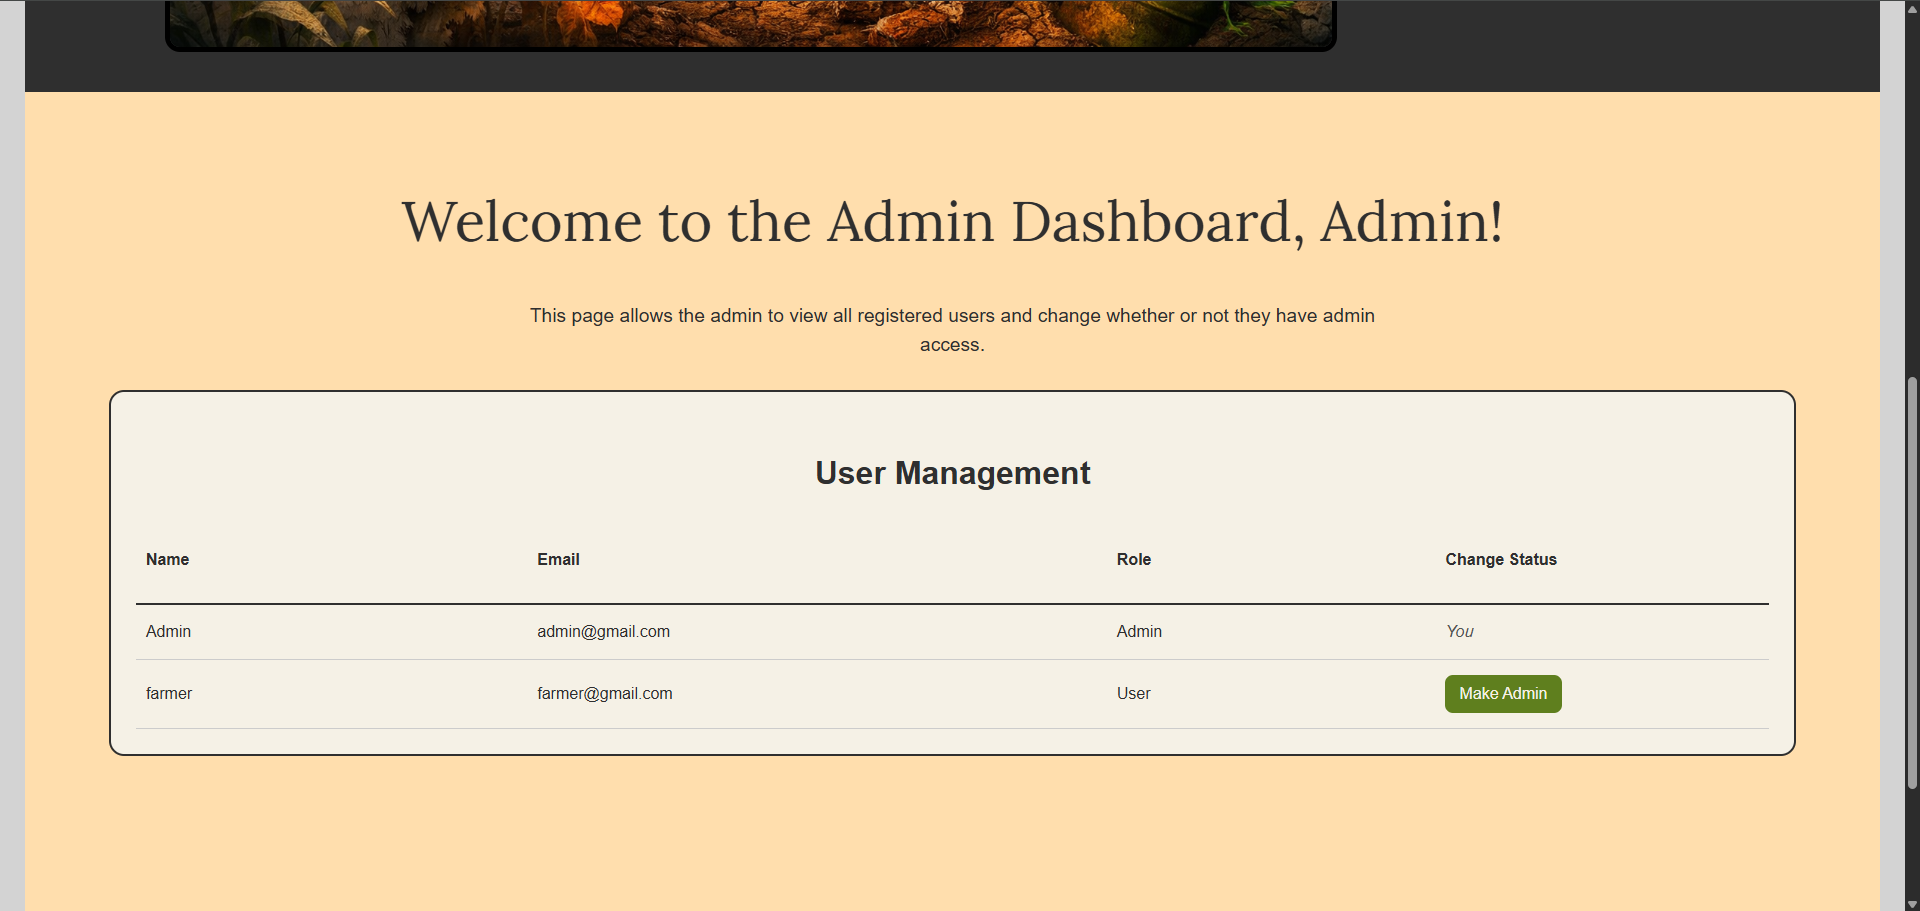Click the scrollbar up arrow
Image resolution: width=1920 pixels, height=911 pixels.
(x=1911, y=8)
